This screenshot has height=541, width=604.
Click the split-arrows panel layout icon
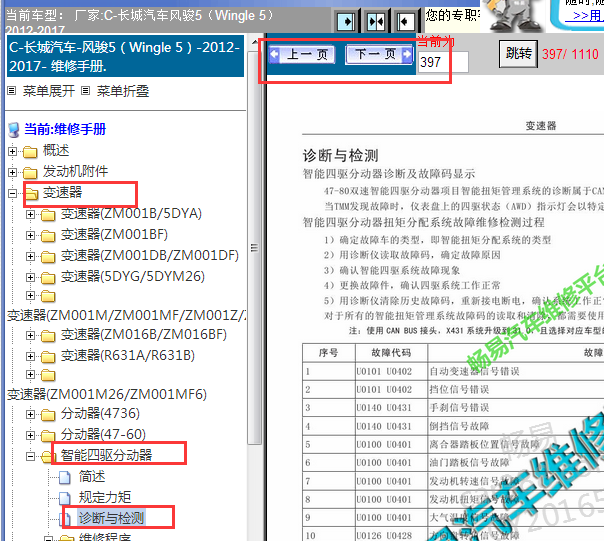(376, 21)
